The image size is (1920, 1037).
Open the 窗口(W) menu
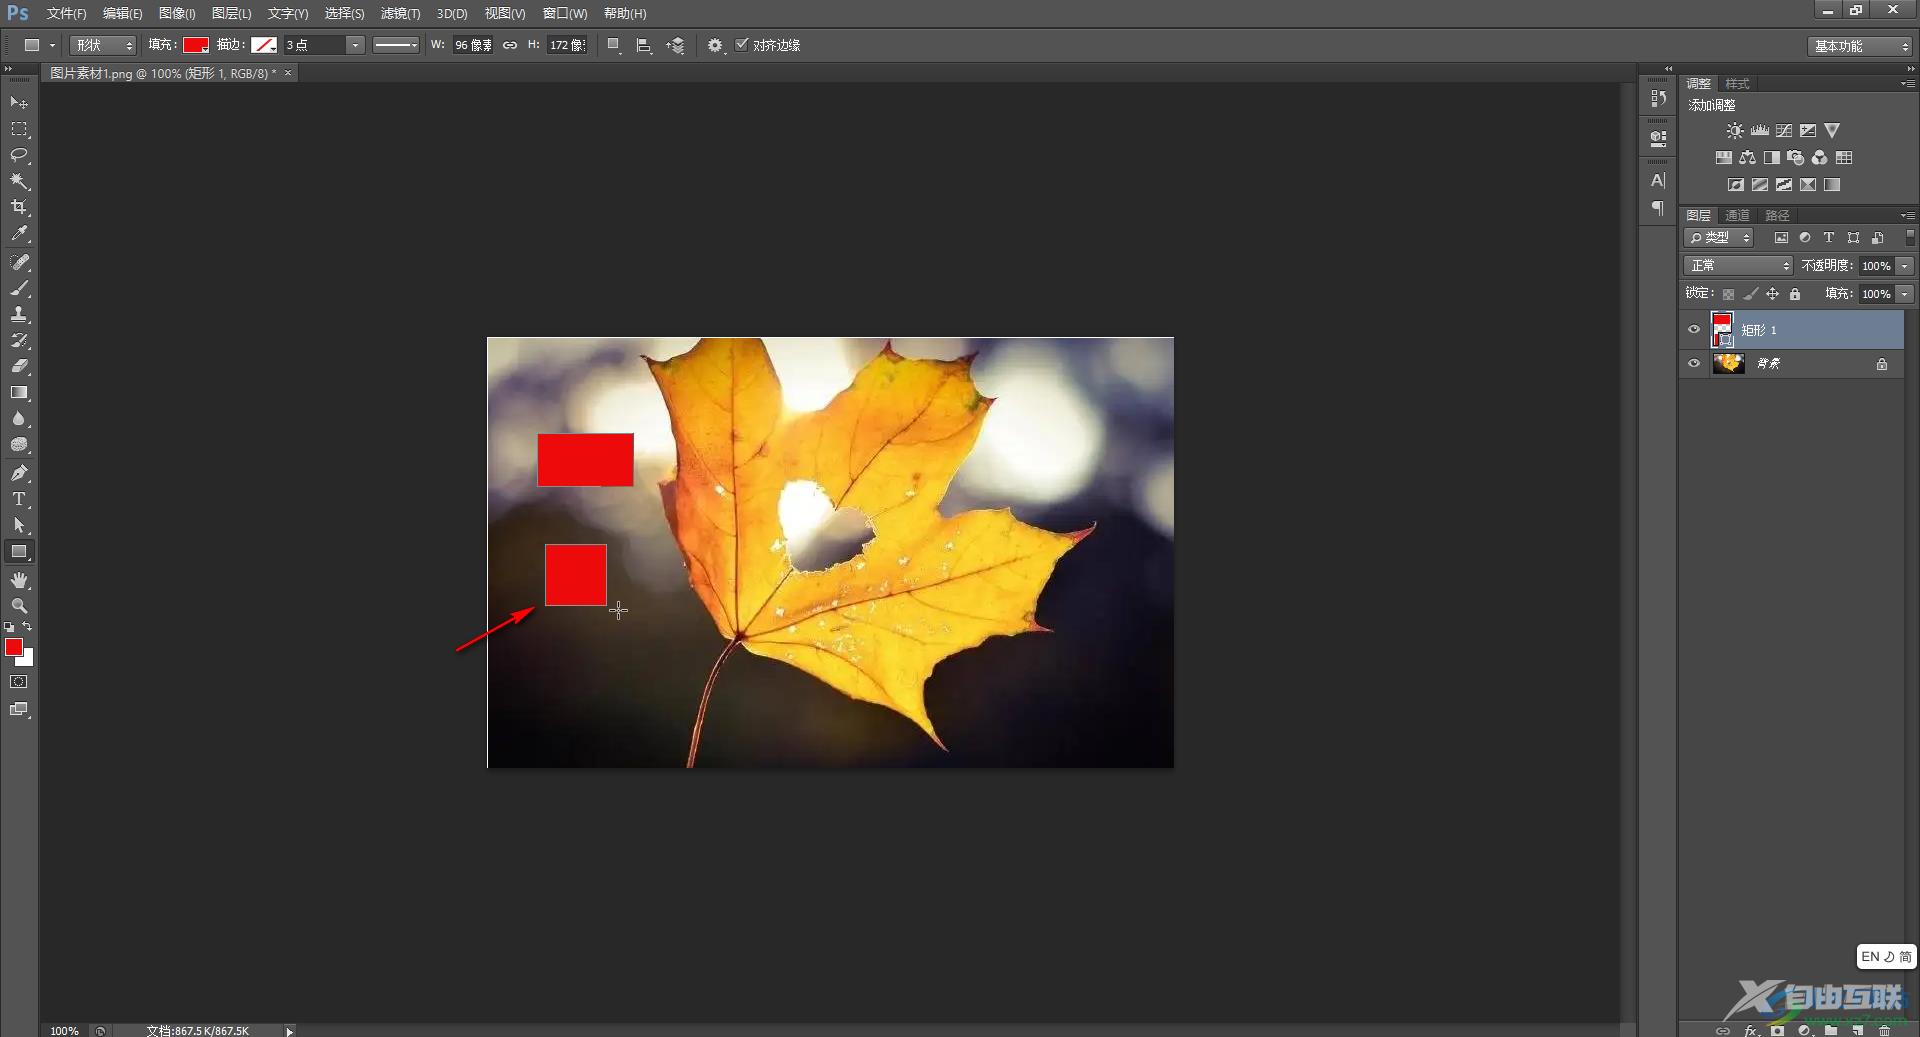[565, 13]
